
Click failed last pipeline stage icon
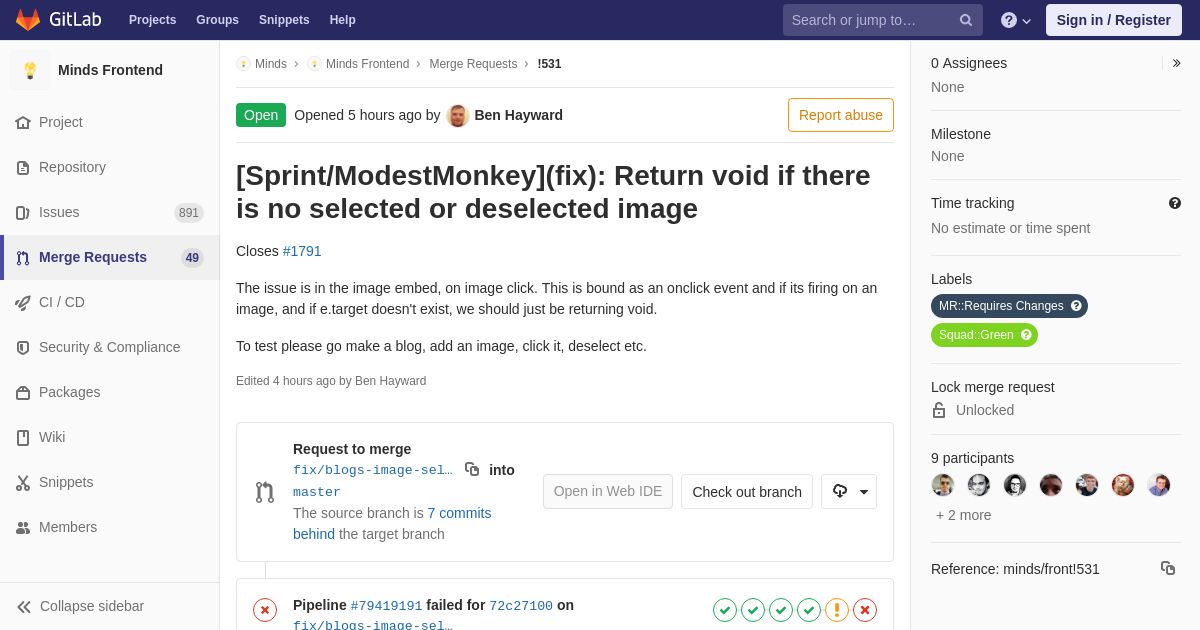[x=865, y=610]
